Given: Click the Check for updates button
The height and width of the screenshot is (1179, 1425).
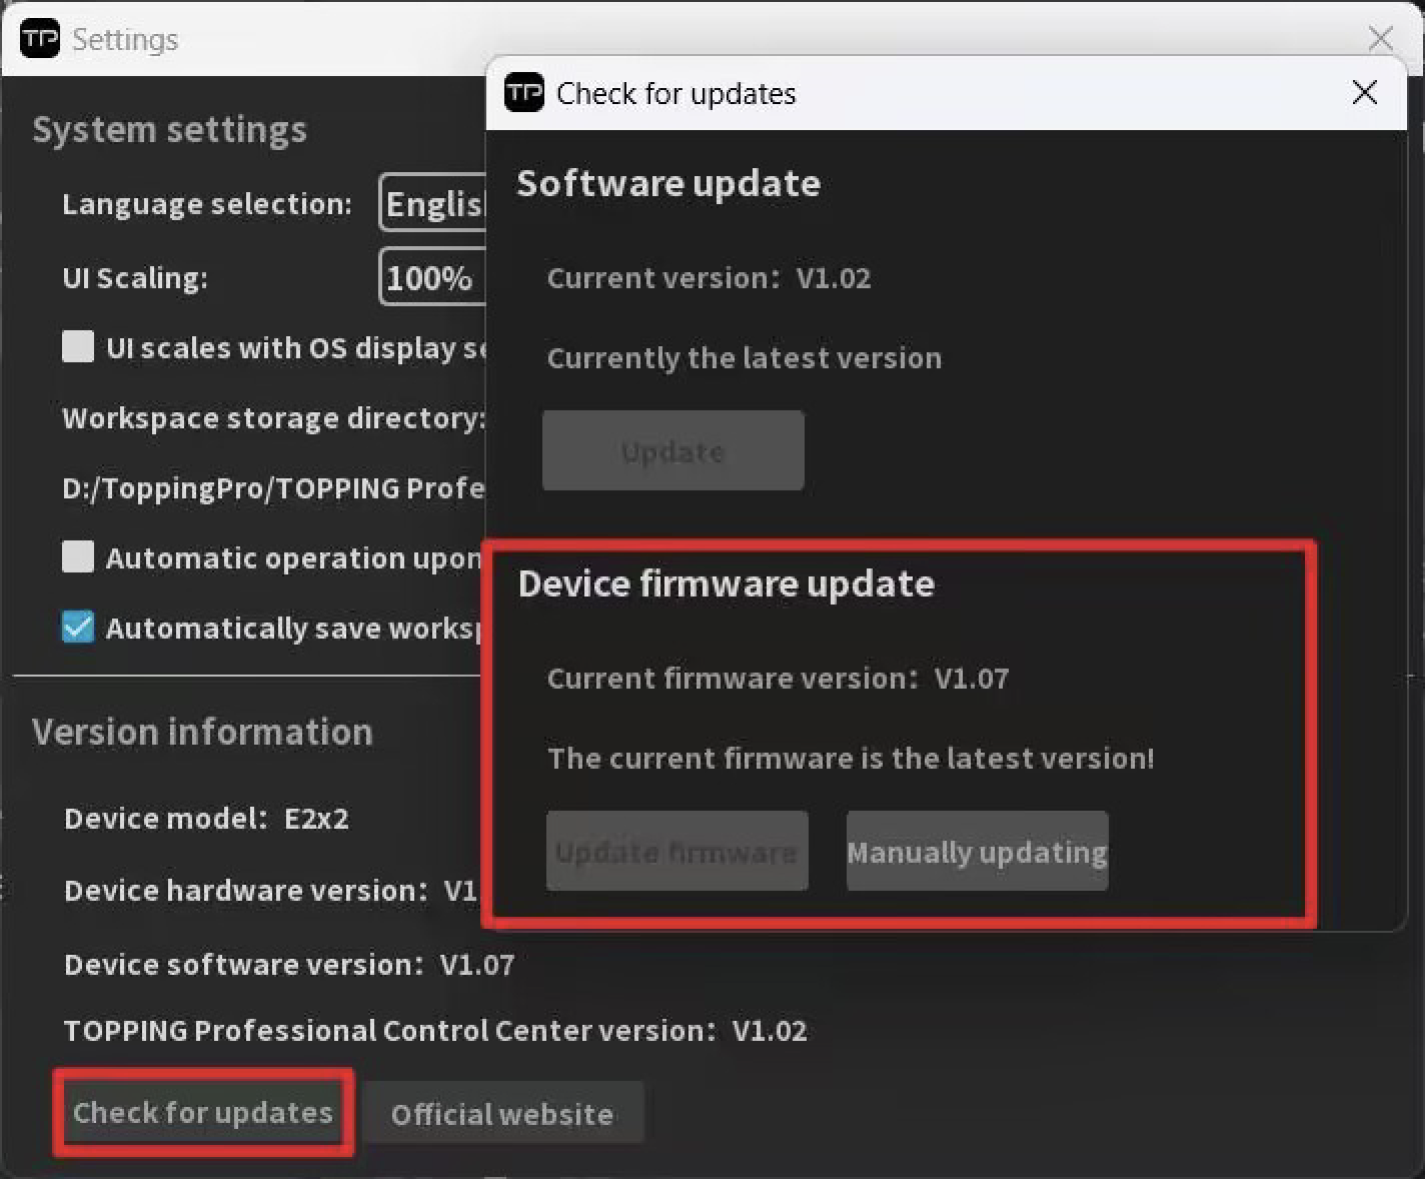Looking at the screenshot, I should (x=203, y=1113).
